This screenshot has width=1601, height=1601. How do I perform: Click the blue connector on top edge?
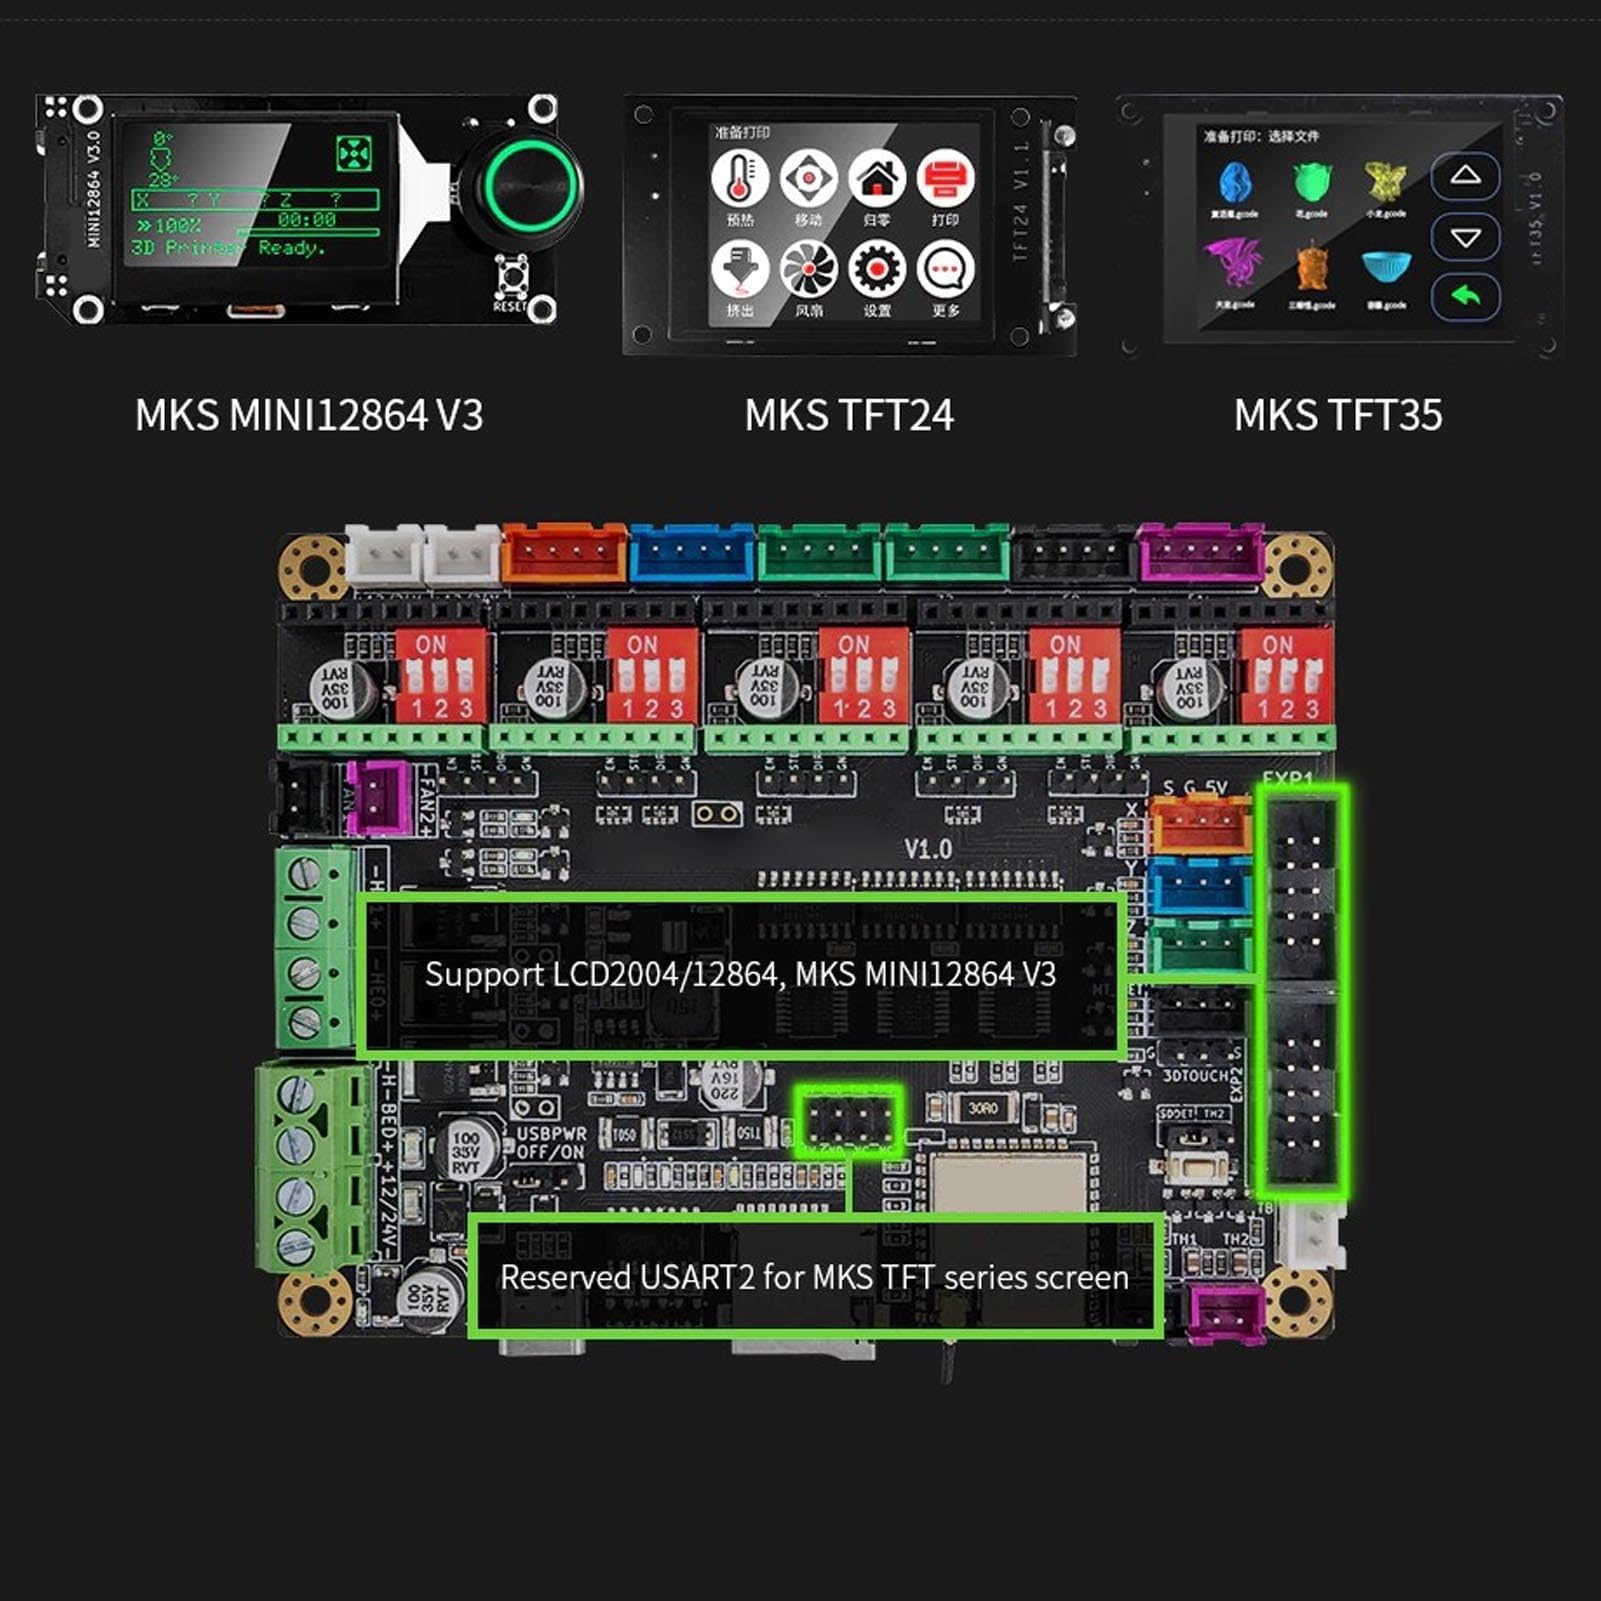[x=693, y=553]
